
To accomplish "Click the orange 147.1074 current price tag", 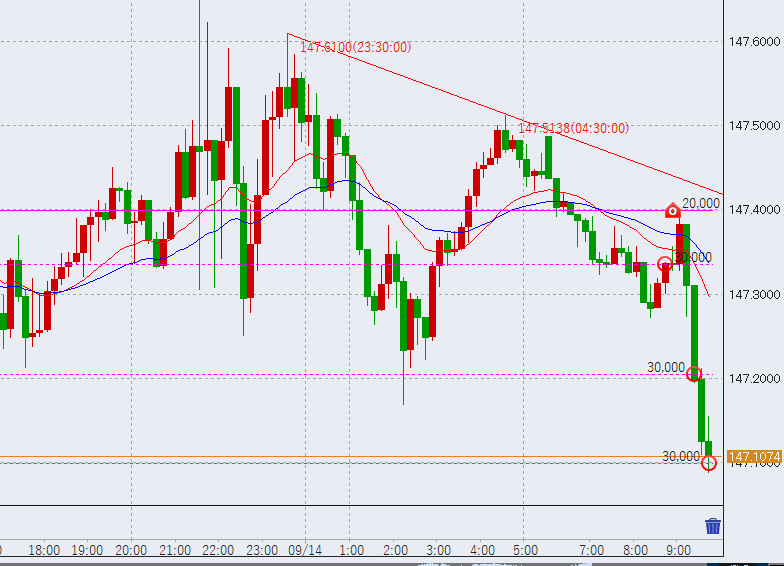I will click(x=754, y=457).
